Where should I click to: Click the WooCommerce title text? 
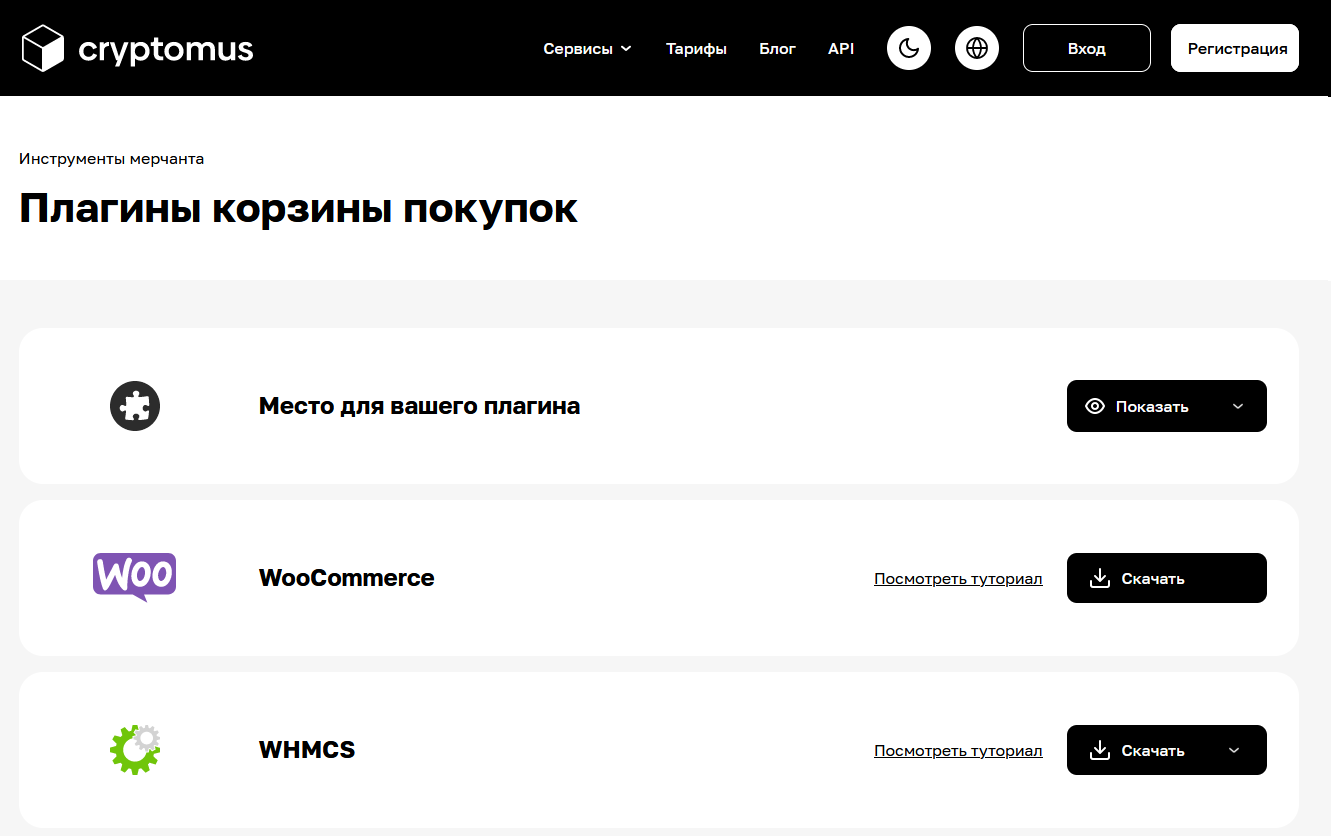pos(346,578)
